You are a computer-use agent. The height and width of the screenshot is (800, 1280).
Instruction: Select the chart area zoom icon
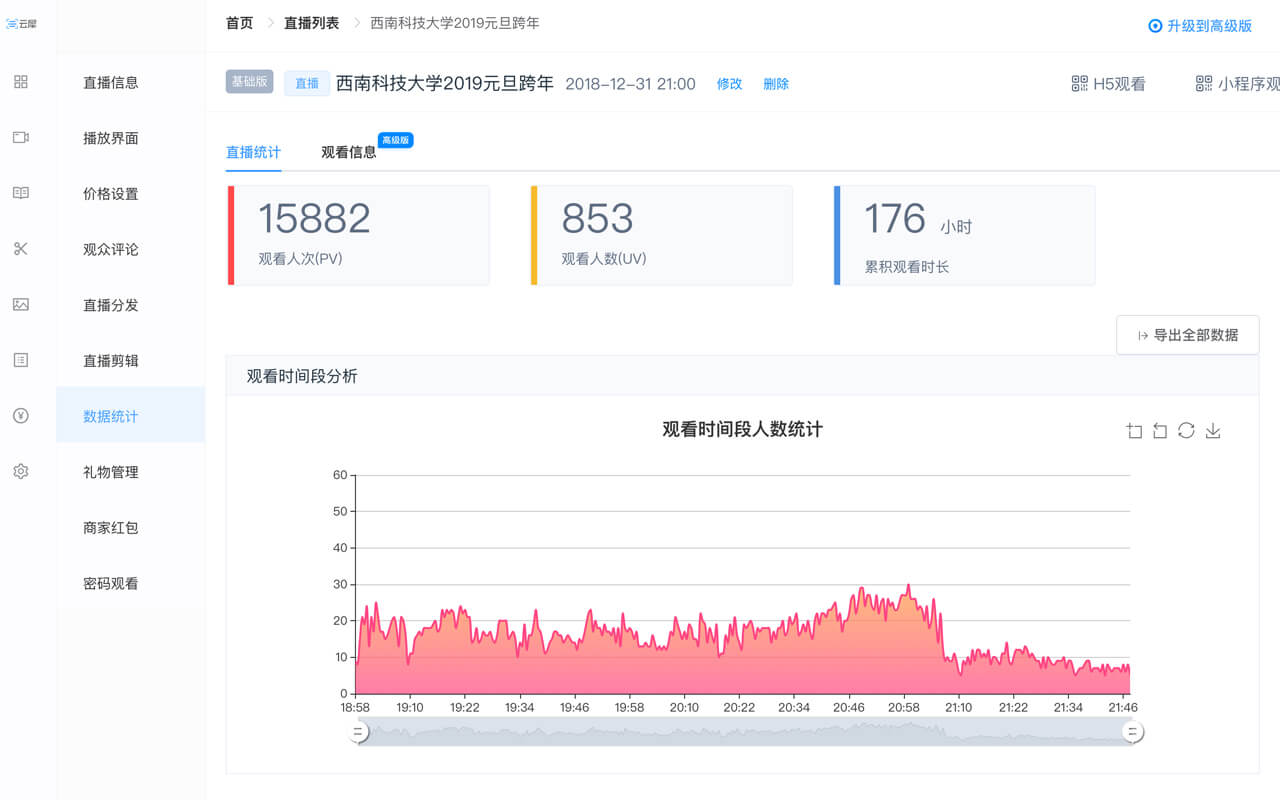click(x=1134, y=431)
